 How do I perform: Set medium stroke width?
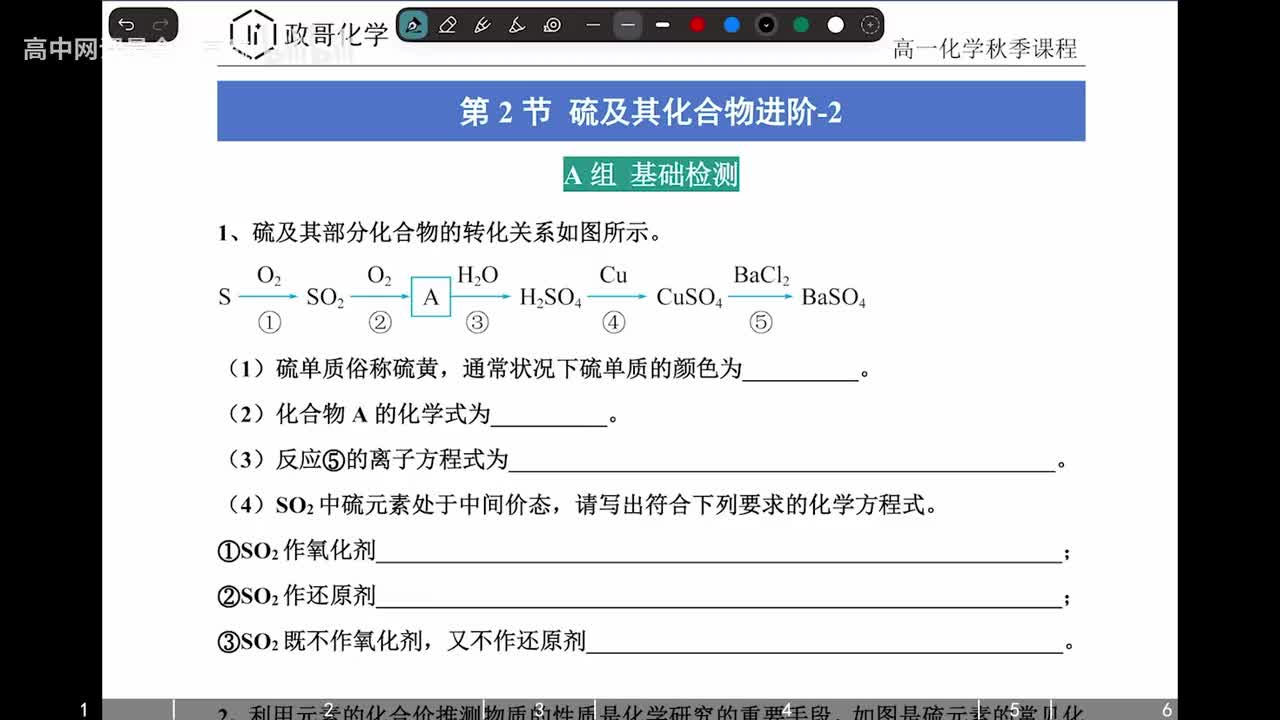pos(628,25)
